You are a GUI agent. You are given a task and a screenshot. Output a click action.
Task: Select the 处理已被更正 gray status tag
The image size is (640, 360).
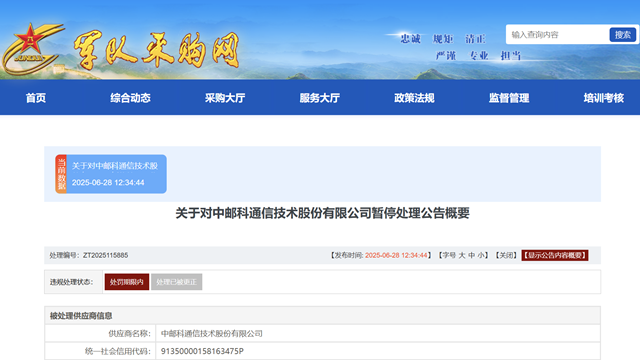pyautogui.click(x=176, y=282)
